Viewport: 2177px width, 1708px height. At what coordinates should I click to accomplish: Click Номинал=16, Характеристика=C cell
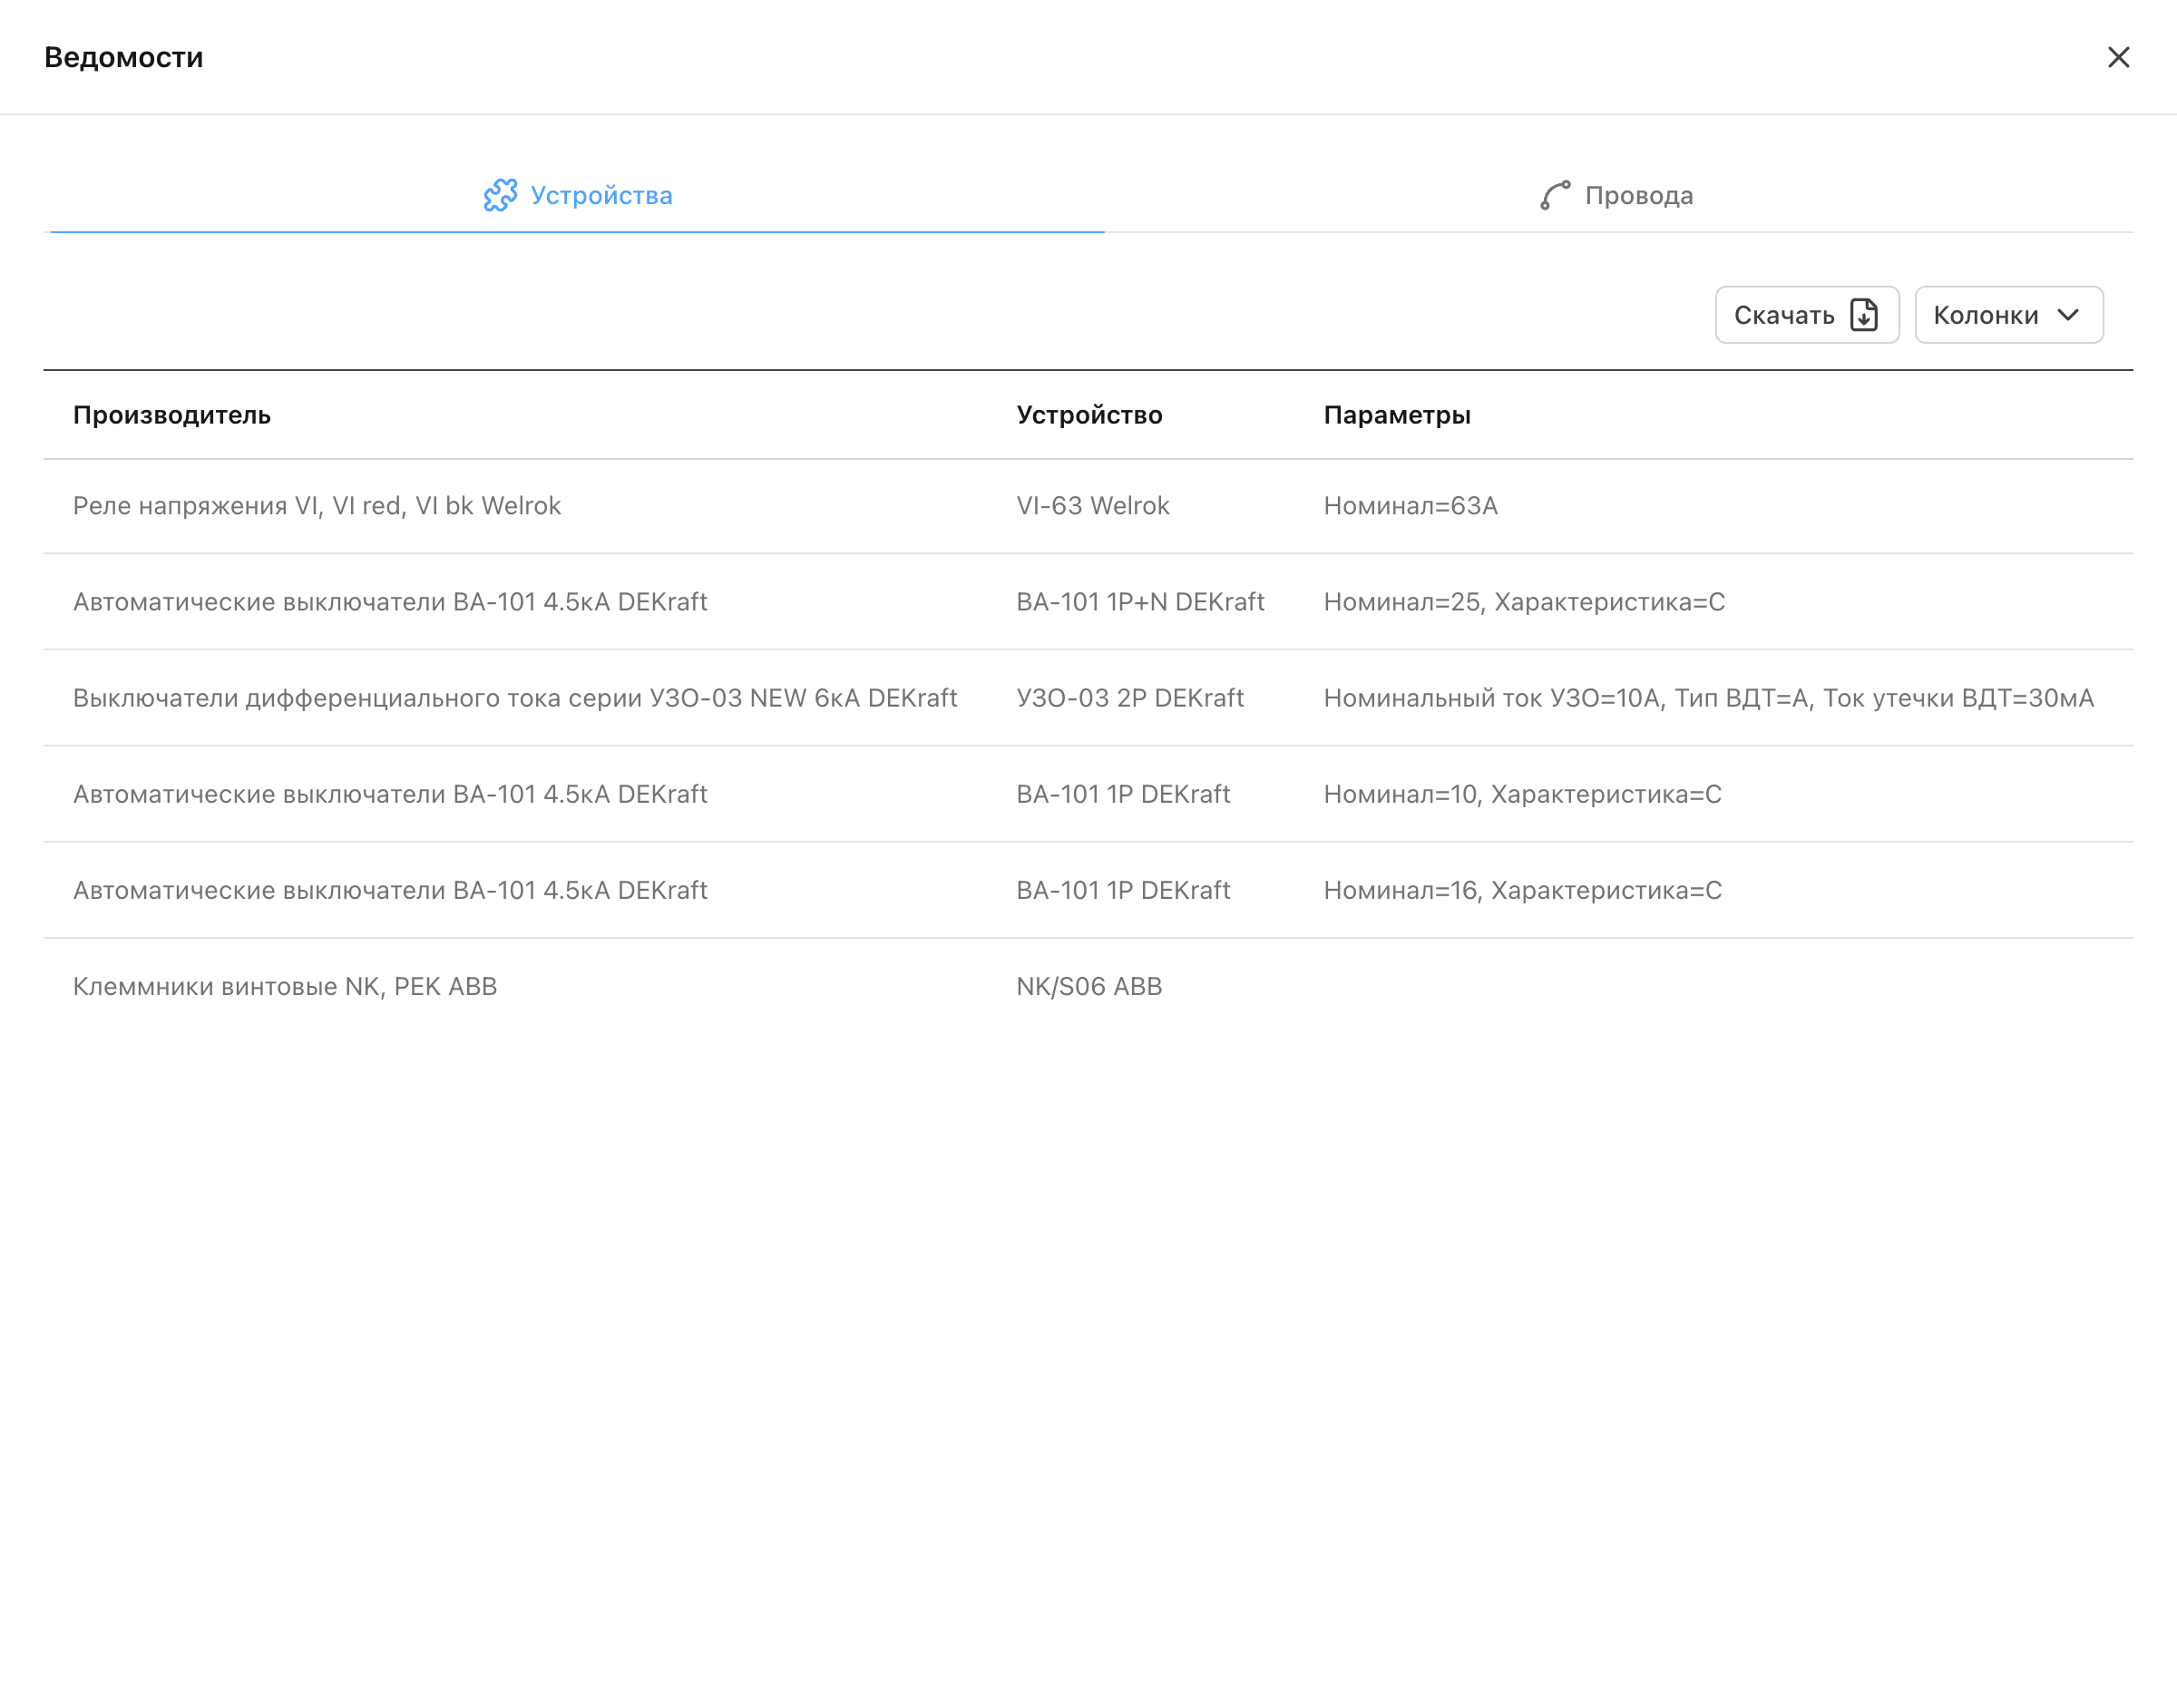[x=1522, y=890]
